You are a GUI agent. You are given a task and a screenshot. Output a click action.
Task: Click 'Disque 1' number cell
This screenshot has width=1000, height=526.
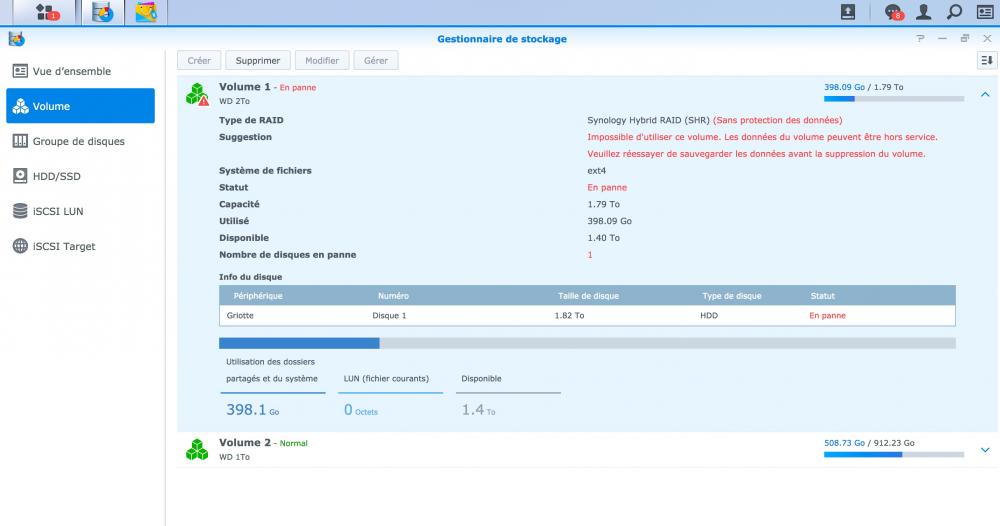(x=389, y=316)
